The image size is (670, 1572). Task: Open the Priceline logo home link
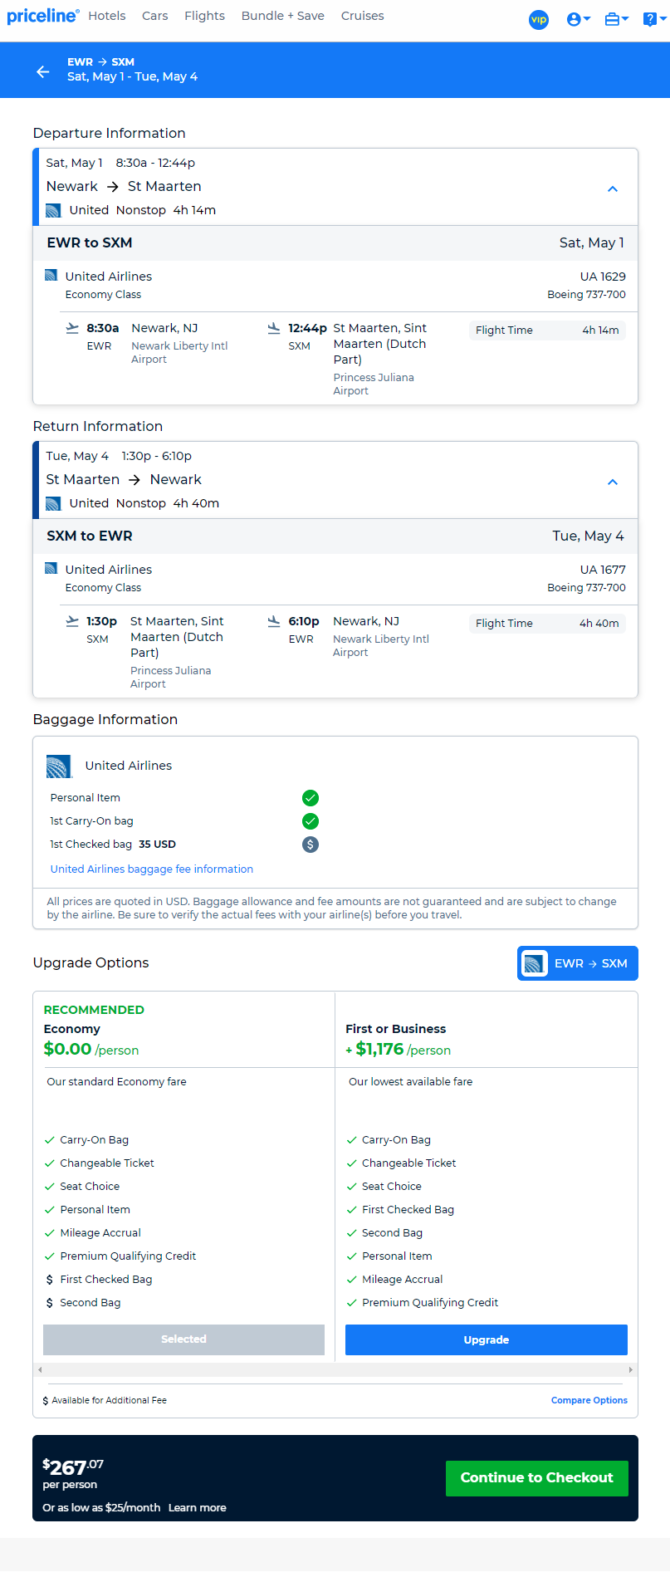click(x=43, y=16)
